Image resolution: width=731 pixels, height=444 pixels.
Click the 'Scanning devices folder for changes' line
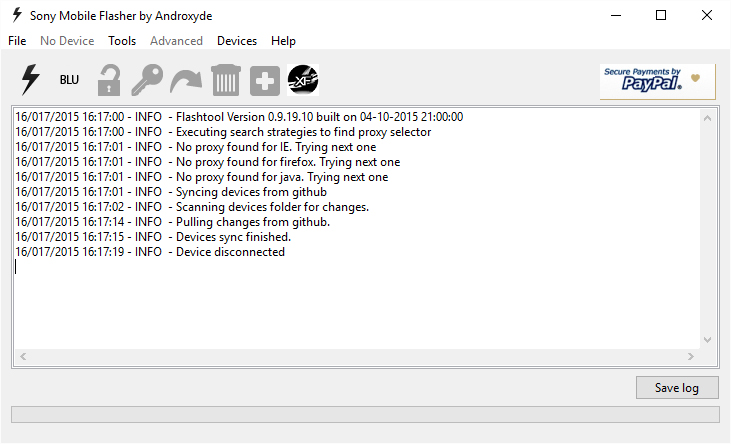[192, 207]
